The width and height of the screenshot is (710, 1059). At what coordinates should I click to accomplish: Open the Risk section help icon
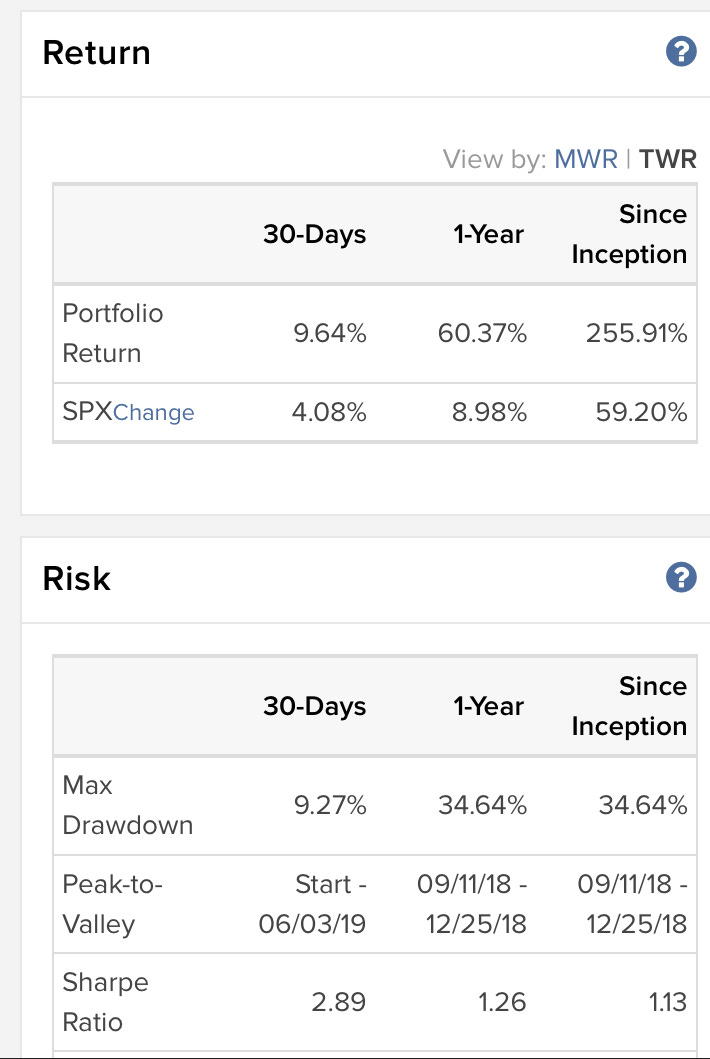(681, 577)
